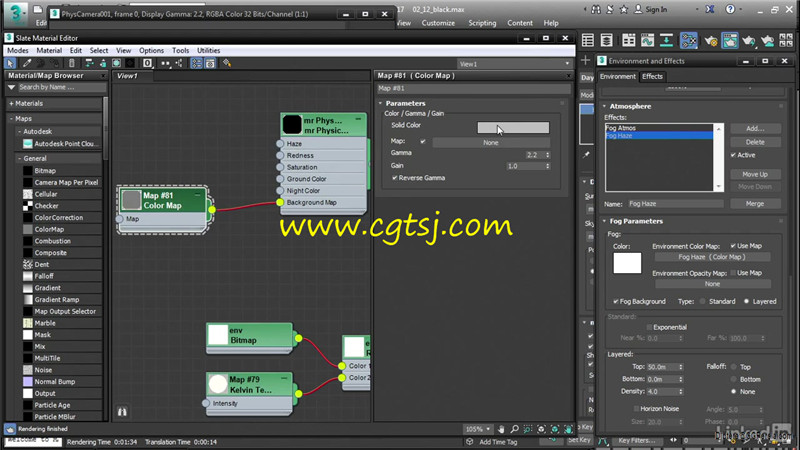800x450 pixels.
Task: Collapse the General maps subgroup
Action: [x=19, y=159]
